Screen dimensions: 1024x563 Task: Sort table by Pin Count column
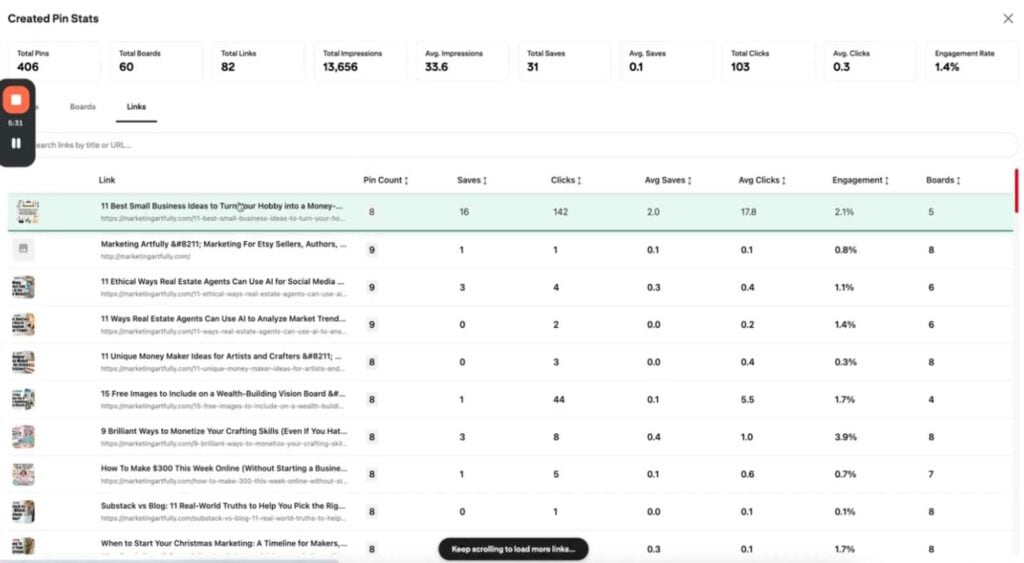(385, 180)
